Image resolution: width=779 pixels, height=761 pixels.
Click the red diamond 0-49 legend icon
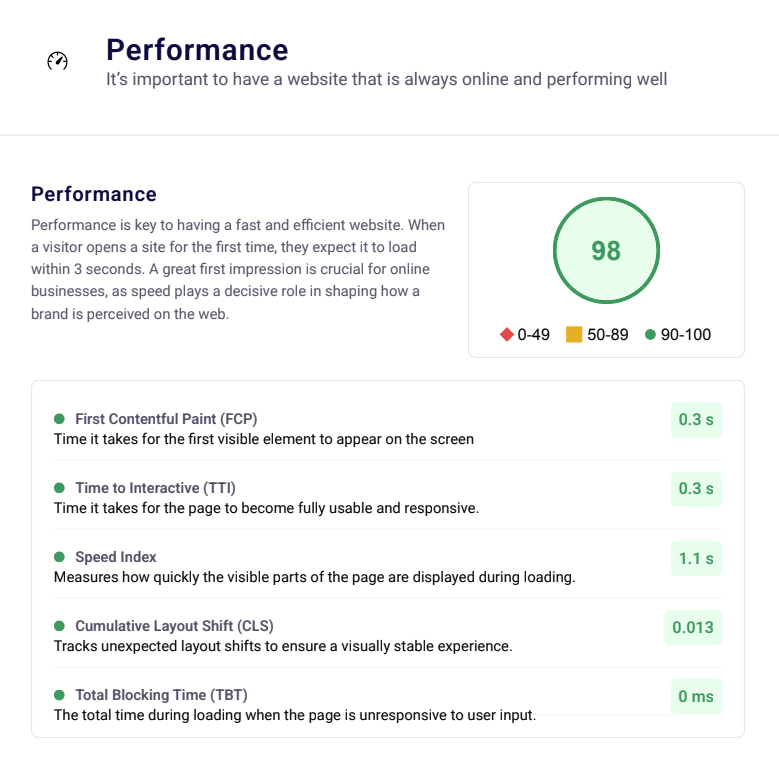pyautogui.click(x=507, y=335)
